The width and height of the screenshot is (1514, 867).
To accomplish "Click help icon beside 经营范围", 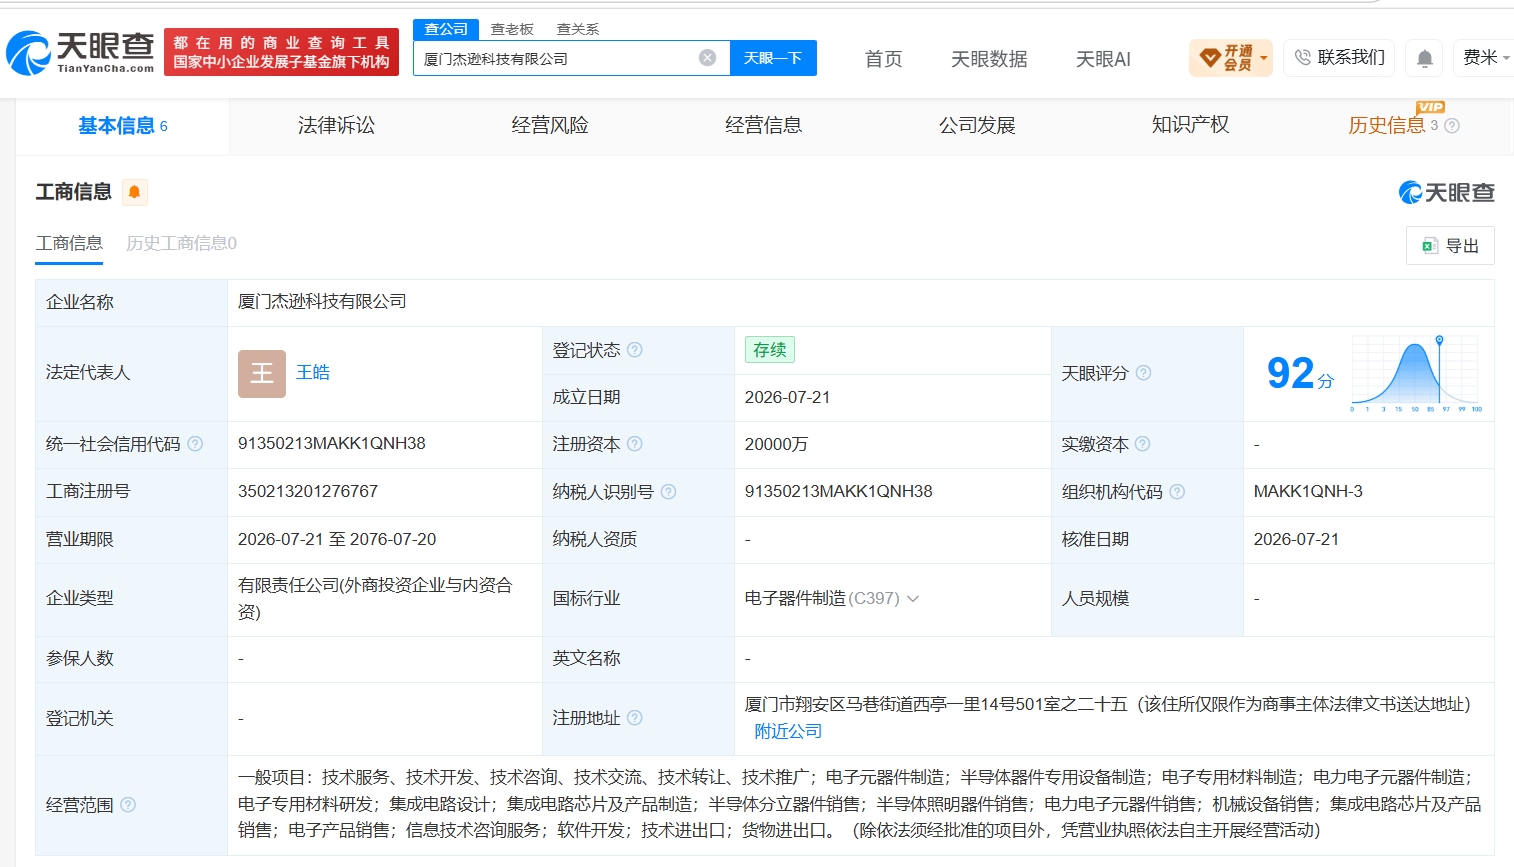I will pos(128,805).
